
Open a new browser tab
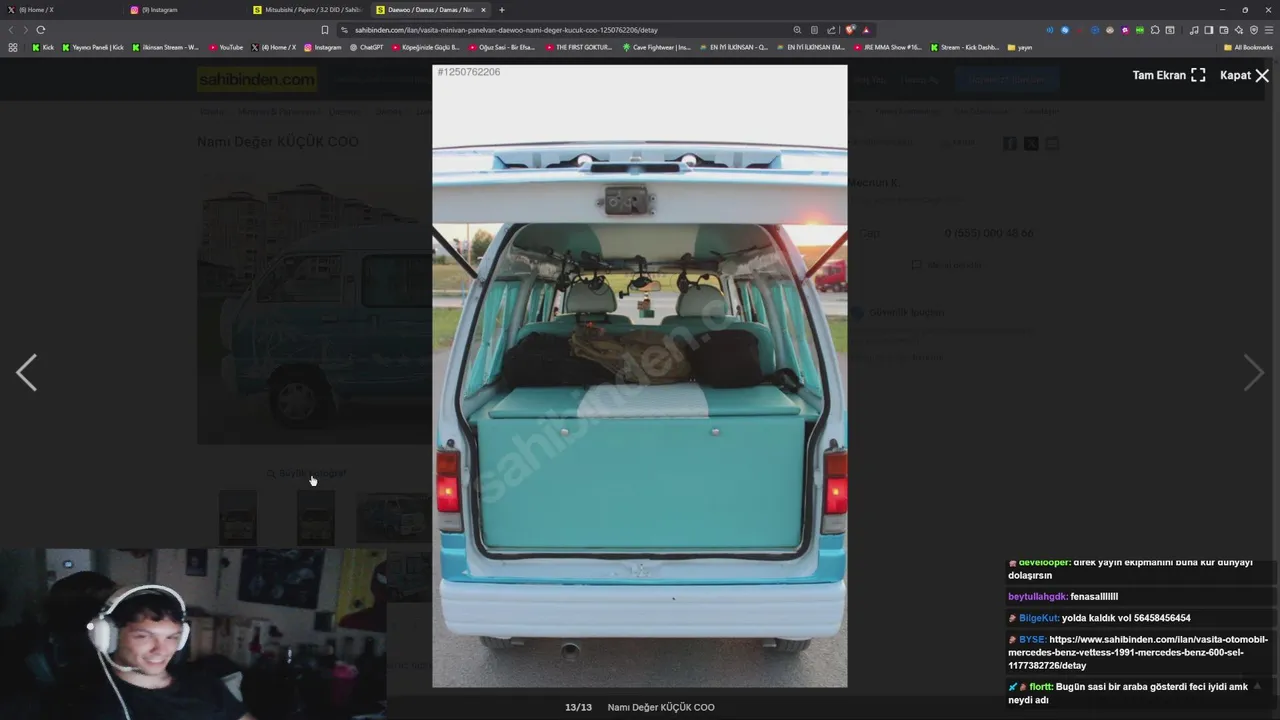[502, 10]
